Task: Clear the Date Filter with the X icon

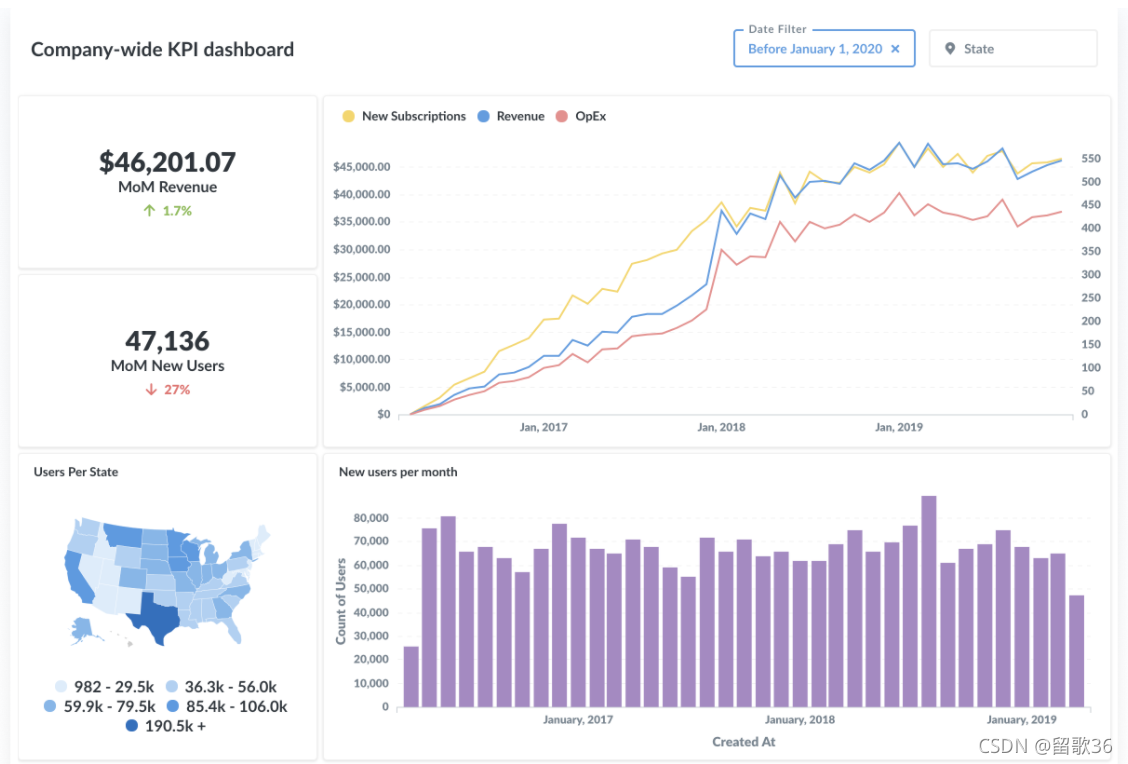Action: point(895,49)
